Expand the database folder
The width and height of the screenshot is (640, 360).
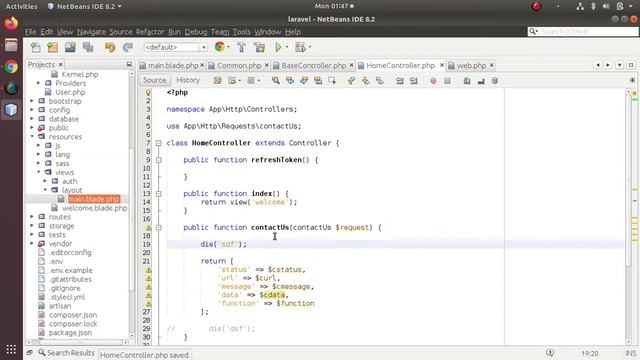click(x=32, y=119)
